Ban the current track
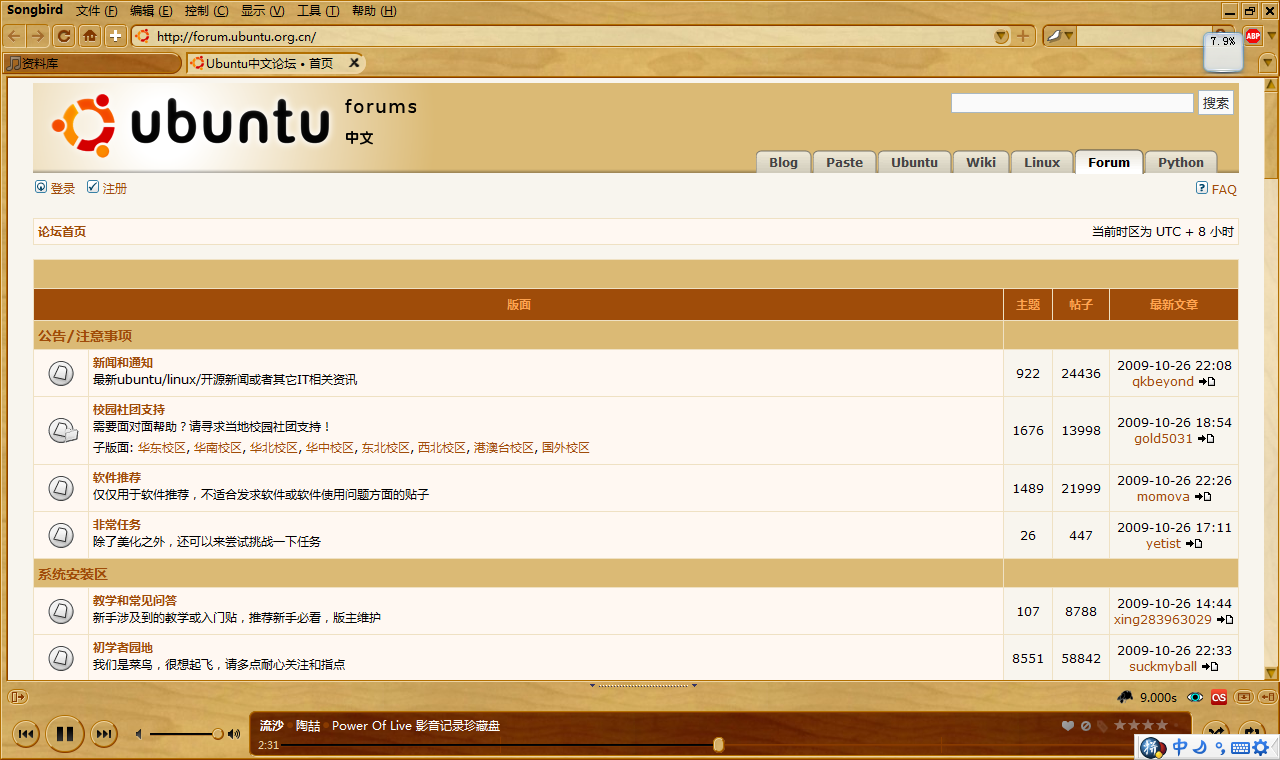Viewport: 1280px width, 760px height. tap(1086, 726)
